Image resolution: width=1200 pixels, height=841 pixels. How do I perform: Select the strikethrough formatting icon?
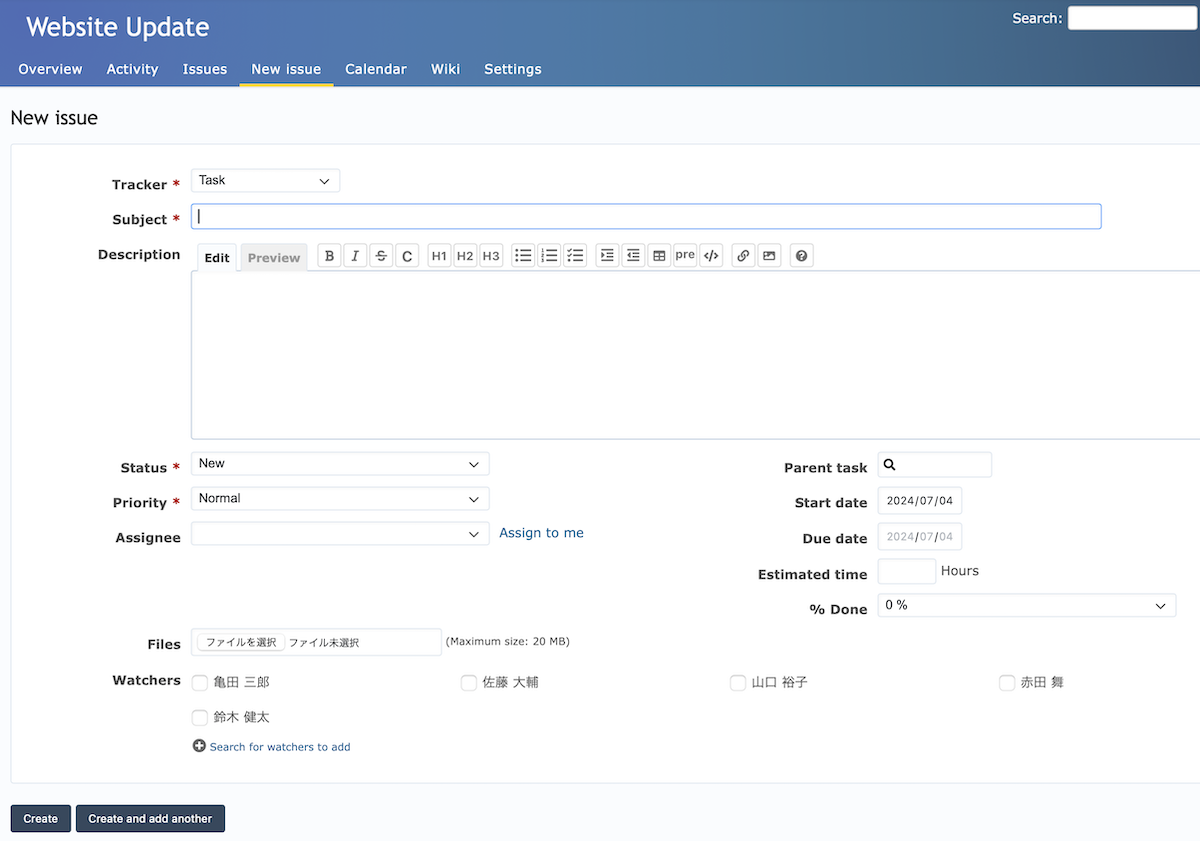coord(381,255)
